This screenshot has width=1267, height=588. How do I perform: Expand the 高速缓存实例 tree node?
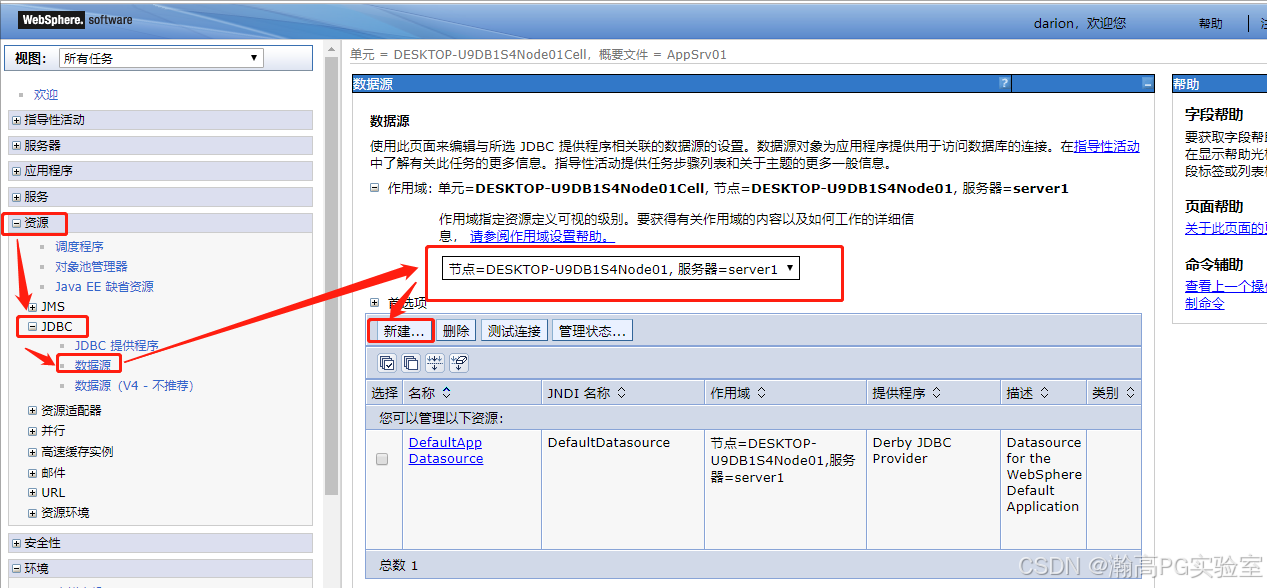pyautogui.click(x=33, y=452)
